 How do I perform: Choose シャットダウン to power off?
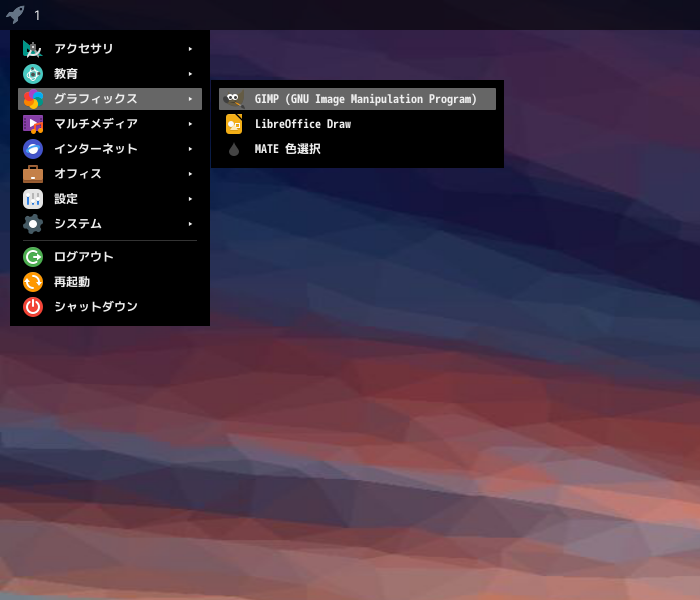110,307
